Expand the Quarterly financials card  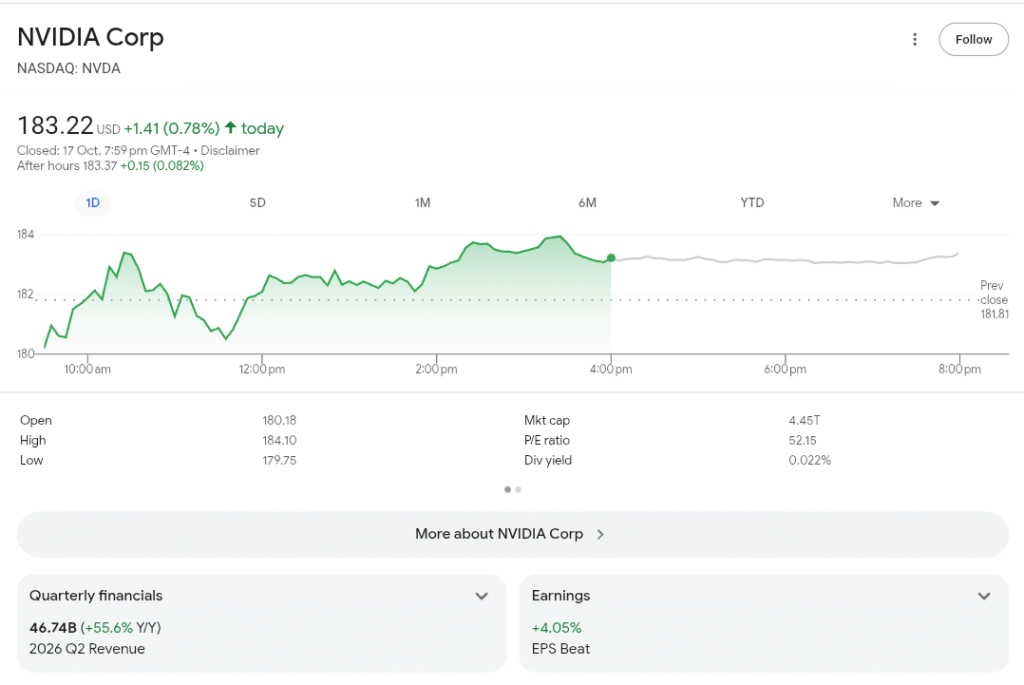tap(481, 596)
